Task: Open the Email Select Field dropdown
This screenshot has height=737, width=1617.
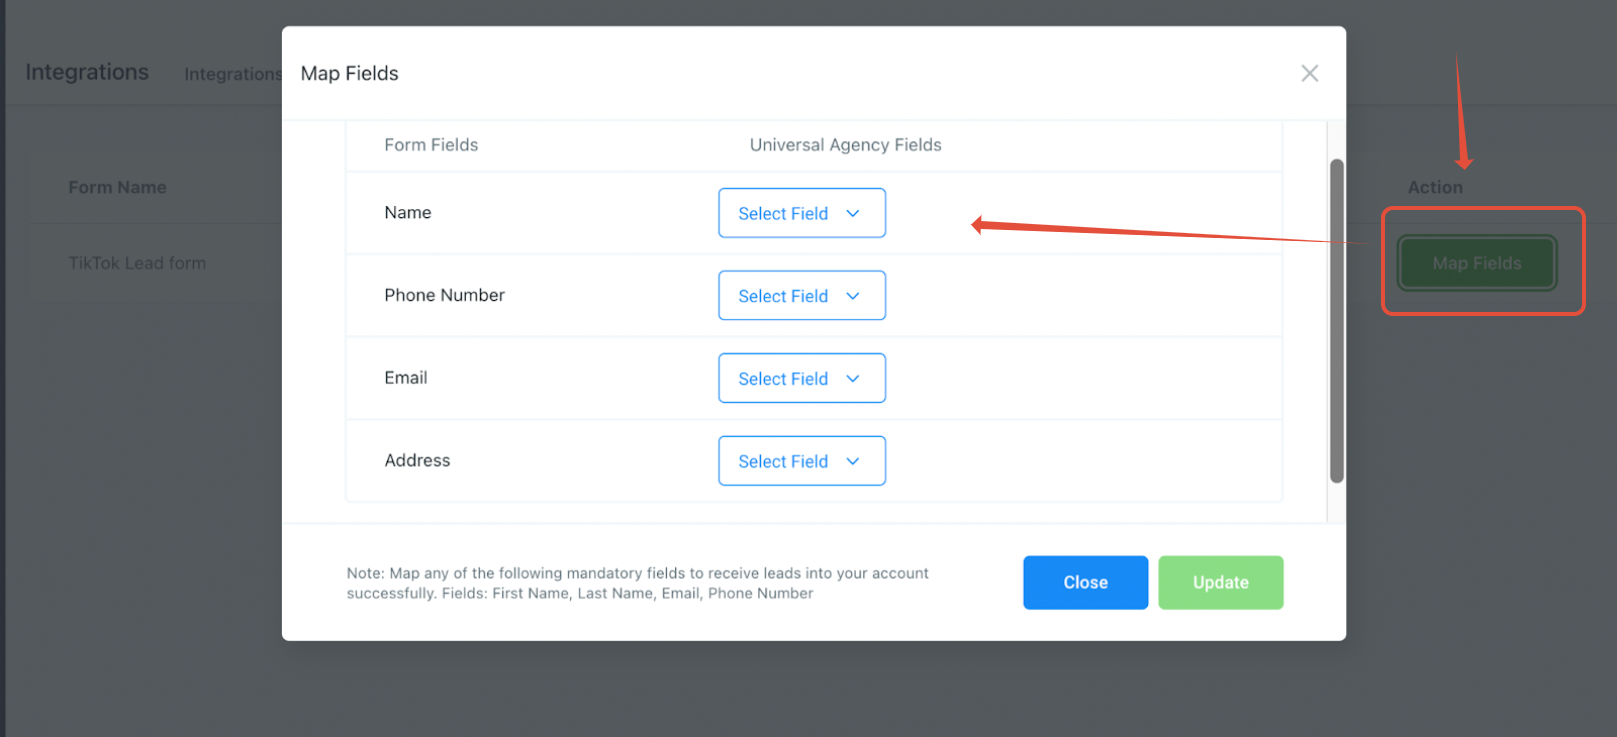Action: (801, 378)
